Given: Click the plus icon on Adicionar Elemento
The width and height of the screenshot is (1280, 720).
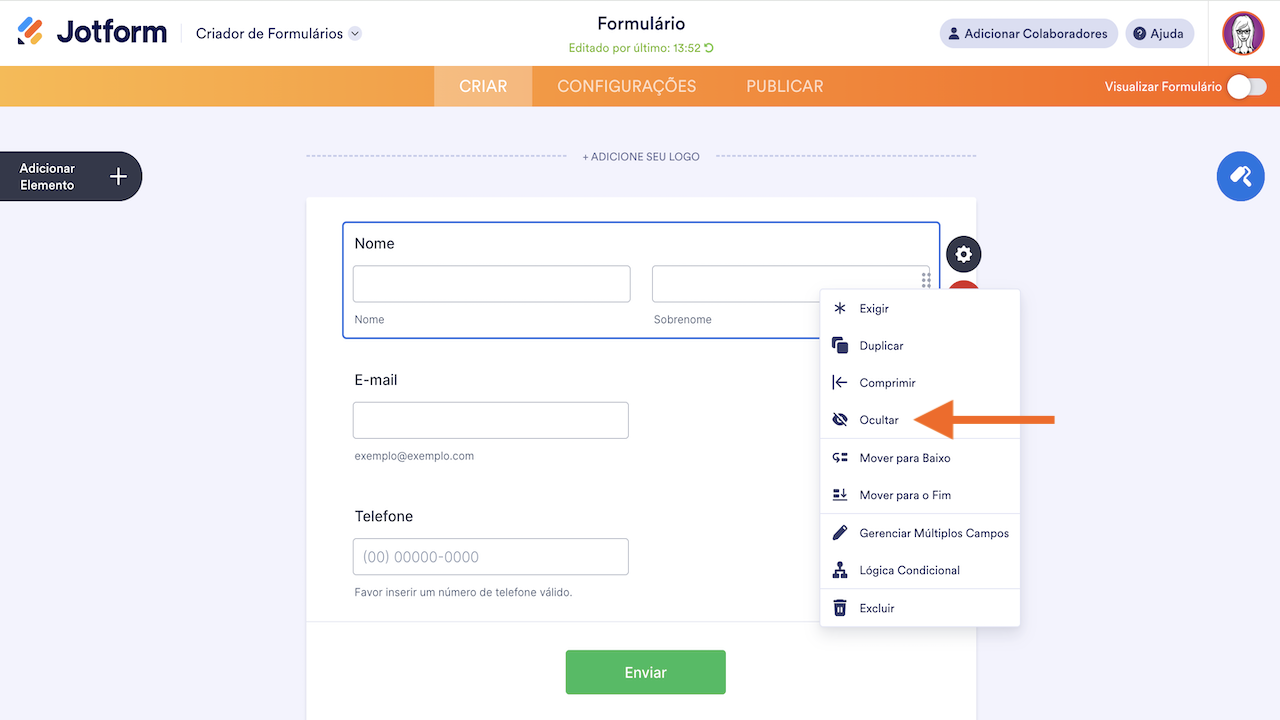Looking at the screenshot, I should (118, 177).
